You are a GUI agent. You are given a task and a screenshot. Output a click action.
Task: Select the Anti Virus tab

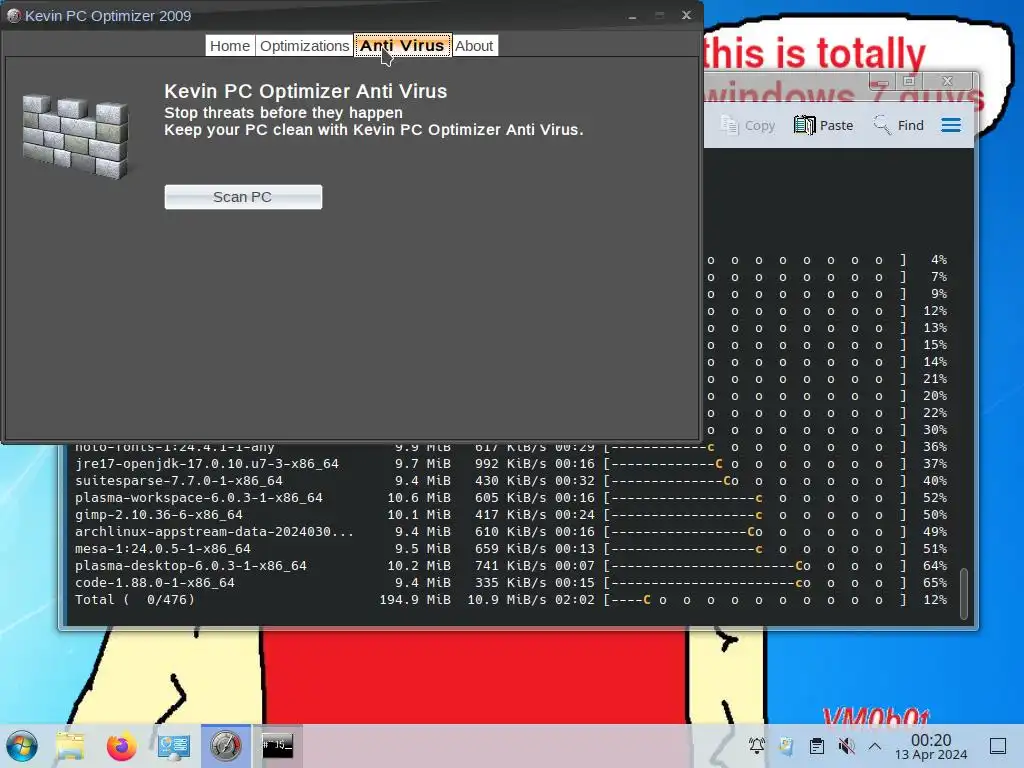coord(402,46)
